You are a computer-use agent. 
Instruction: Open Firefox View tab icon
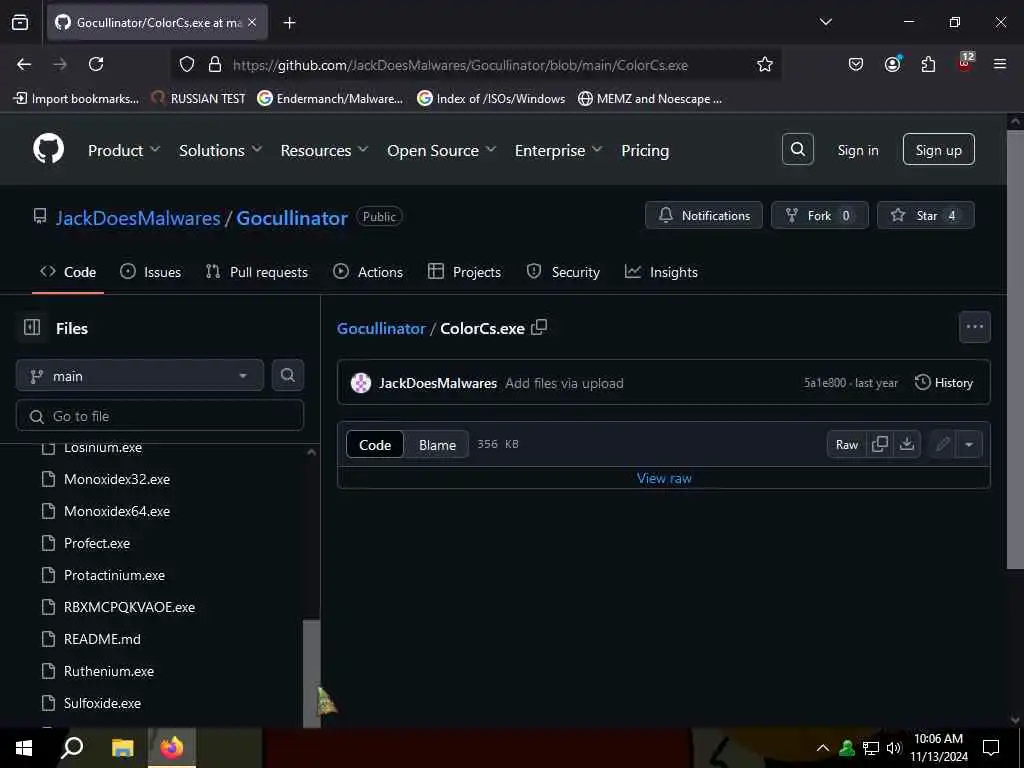20,22
